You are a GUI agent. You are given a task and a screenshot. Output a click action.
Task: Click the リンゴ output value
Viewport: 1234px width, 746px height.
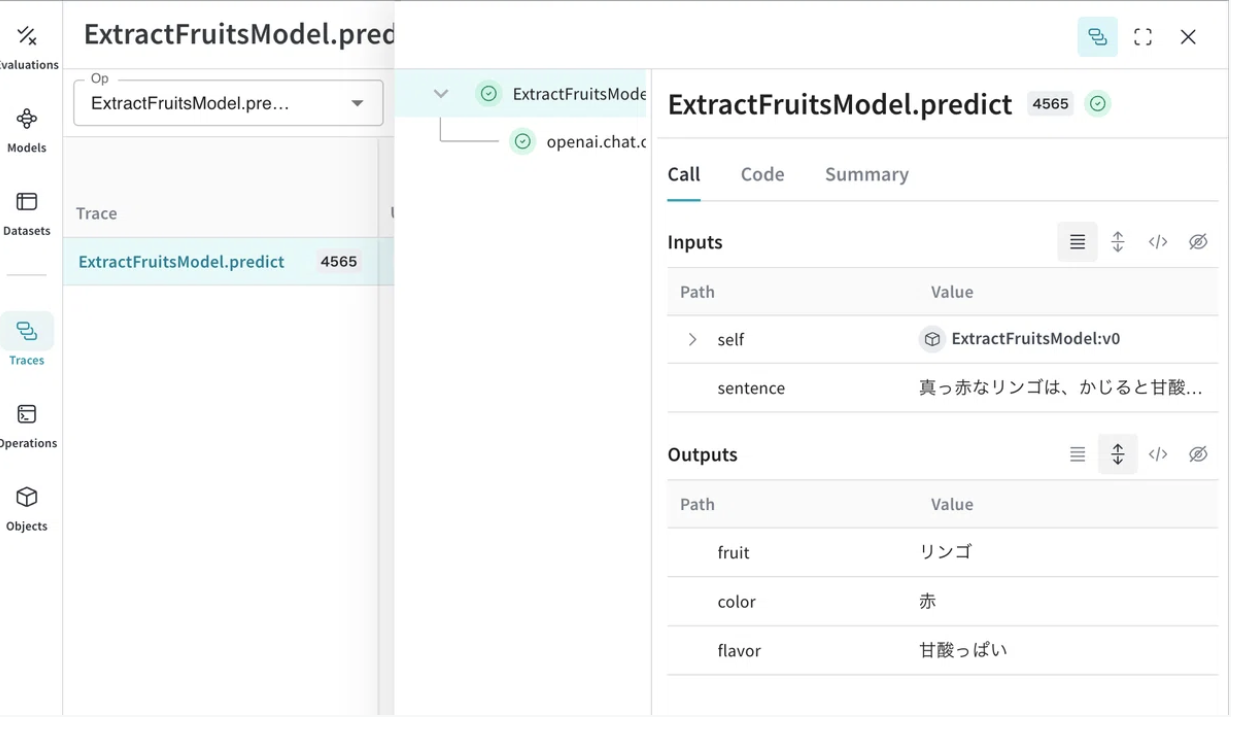(x=945, y=552)
